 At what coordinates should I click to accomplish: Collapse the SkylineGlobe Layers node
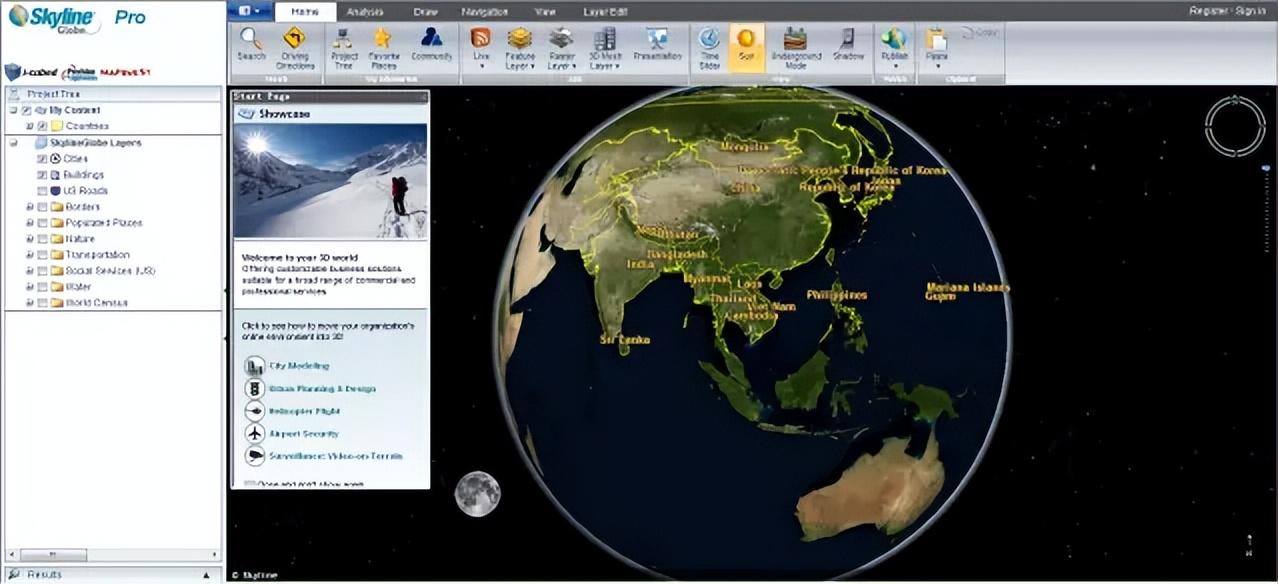coord(14,143)
